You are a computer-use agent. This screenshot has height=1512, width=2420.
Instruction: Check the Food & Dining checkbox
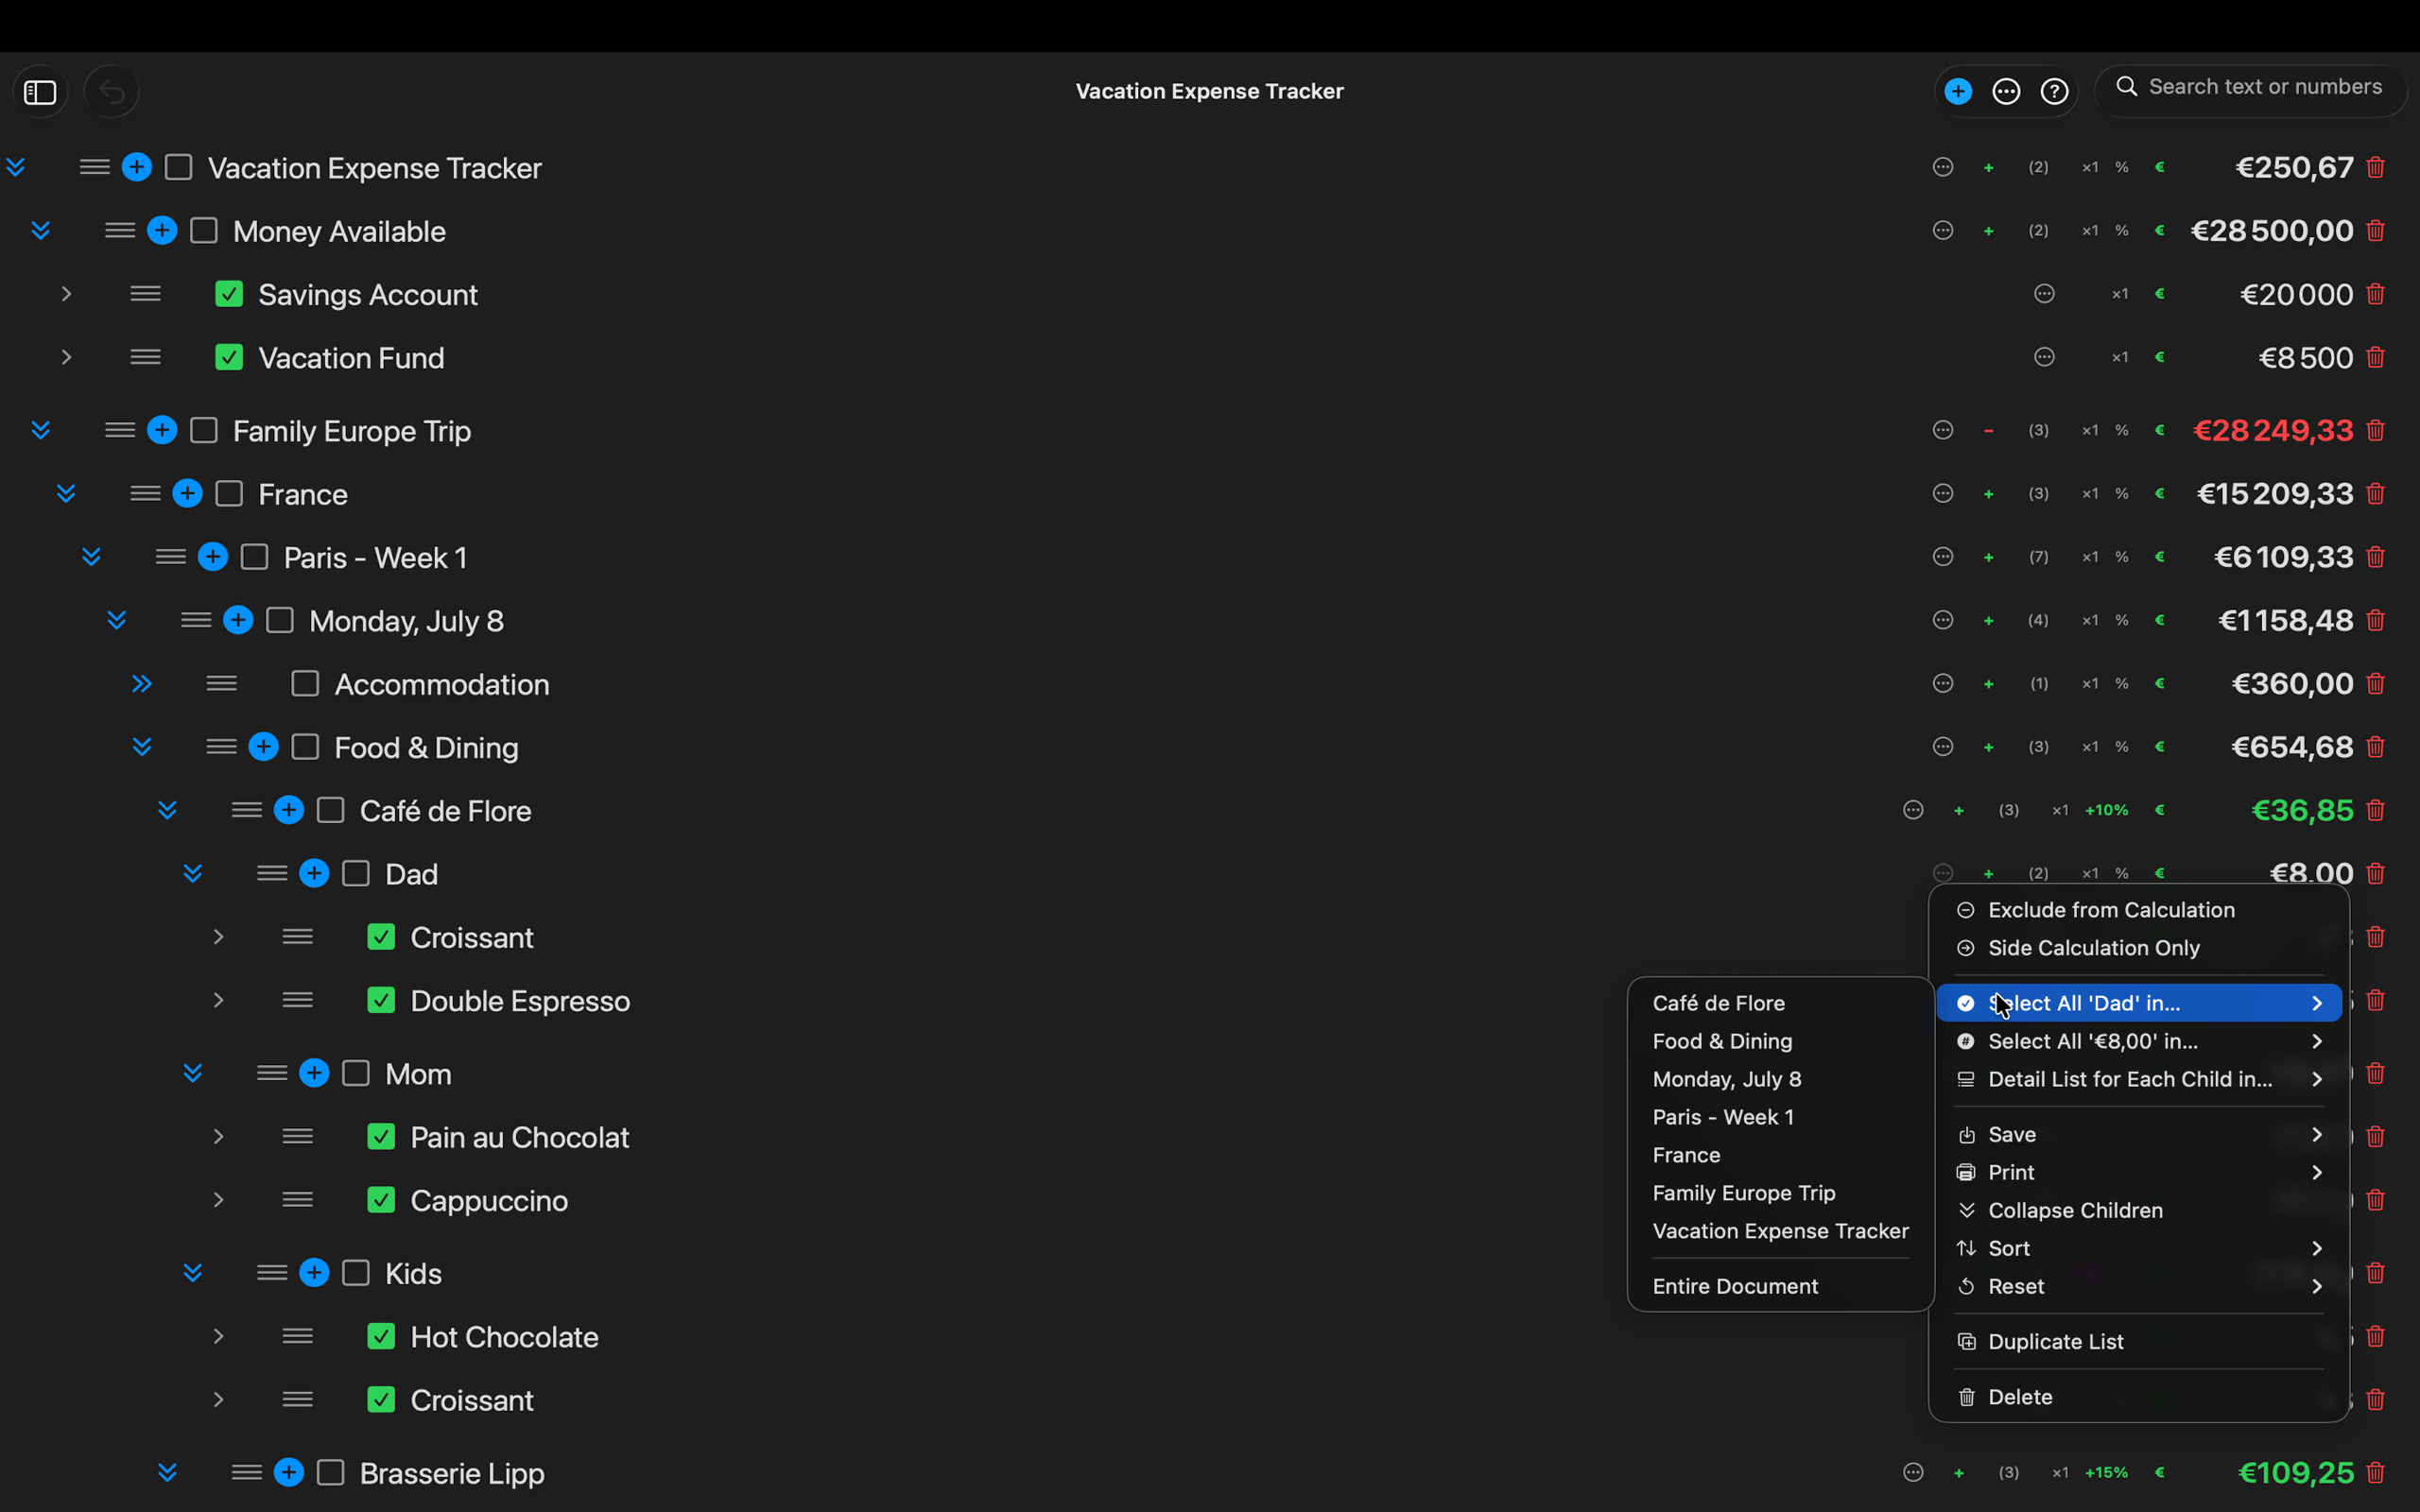[305, 747]
